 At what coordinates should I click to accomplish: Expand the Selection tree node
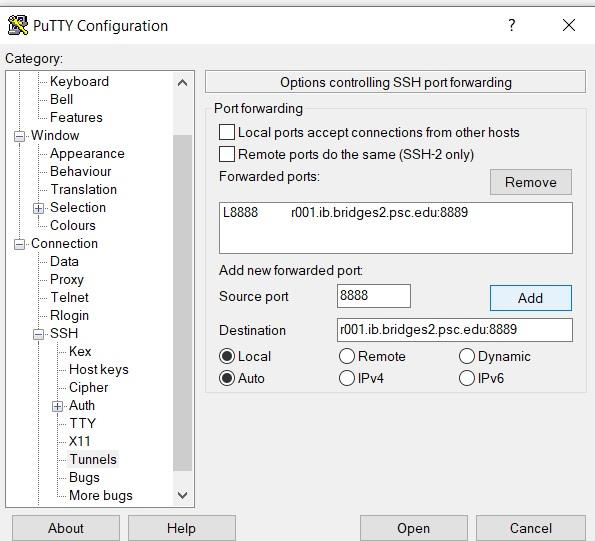coord(38,208)
